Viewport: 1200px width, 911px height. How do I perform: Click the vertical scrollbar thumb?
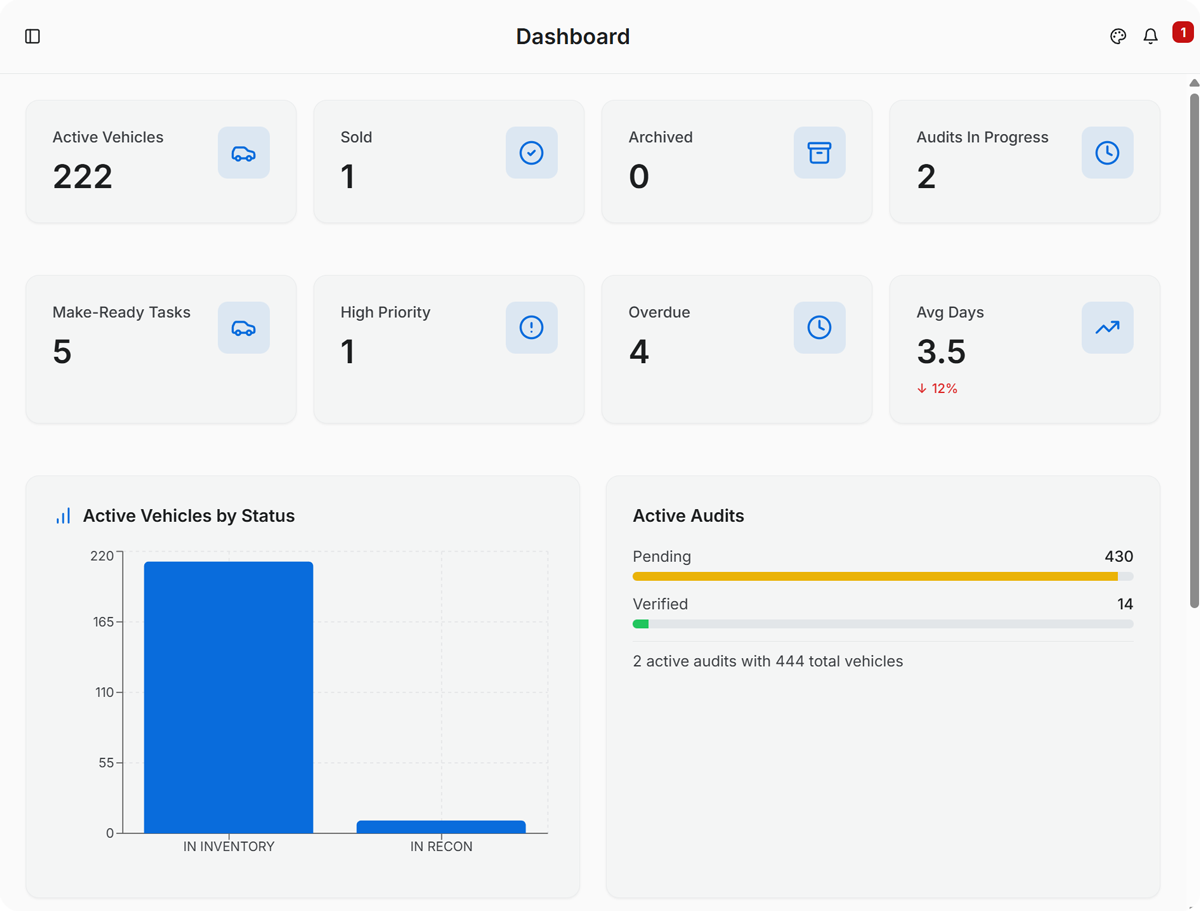(1192, 350)
